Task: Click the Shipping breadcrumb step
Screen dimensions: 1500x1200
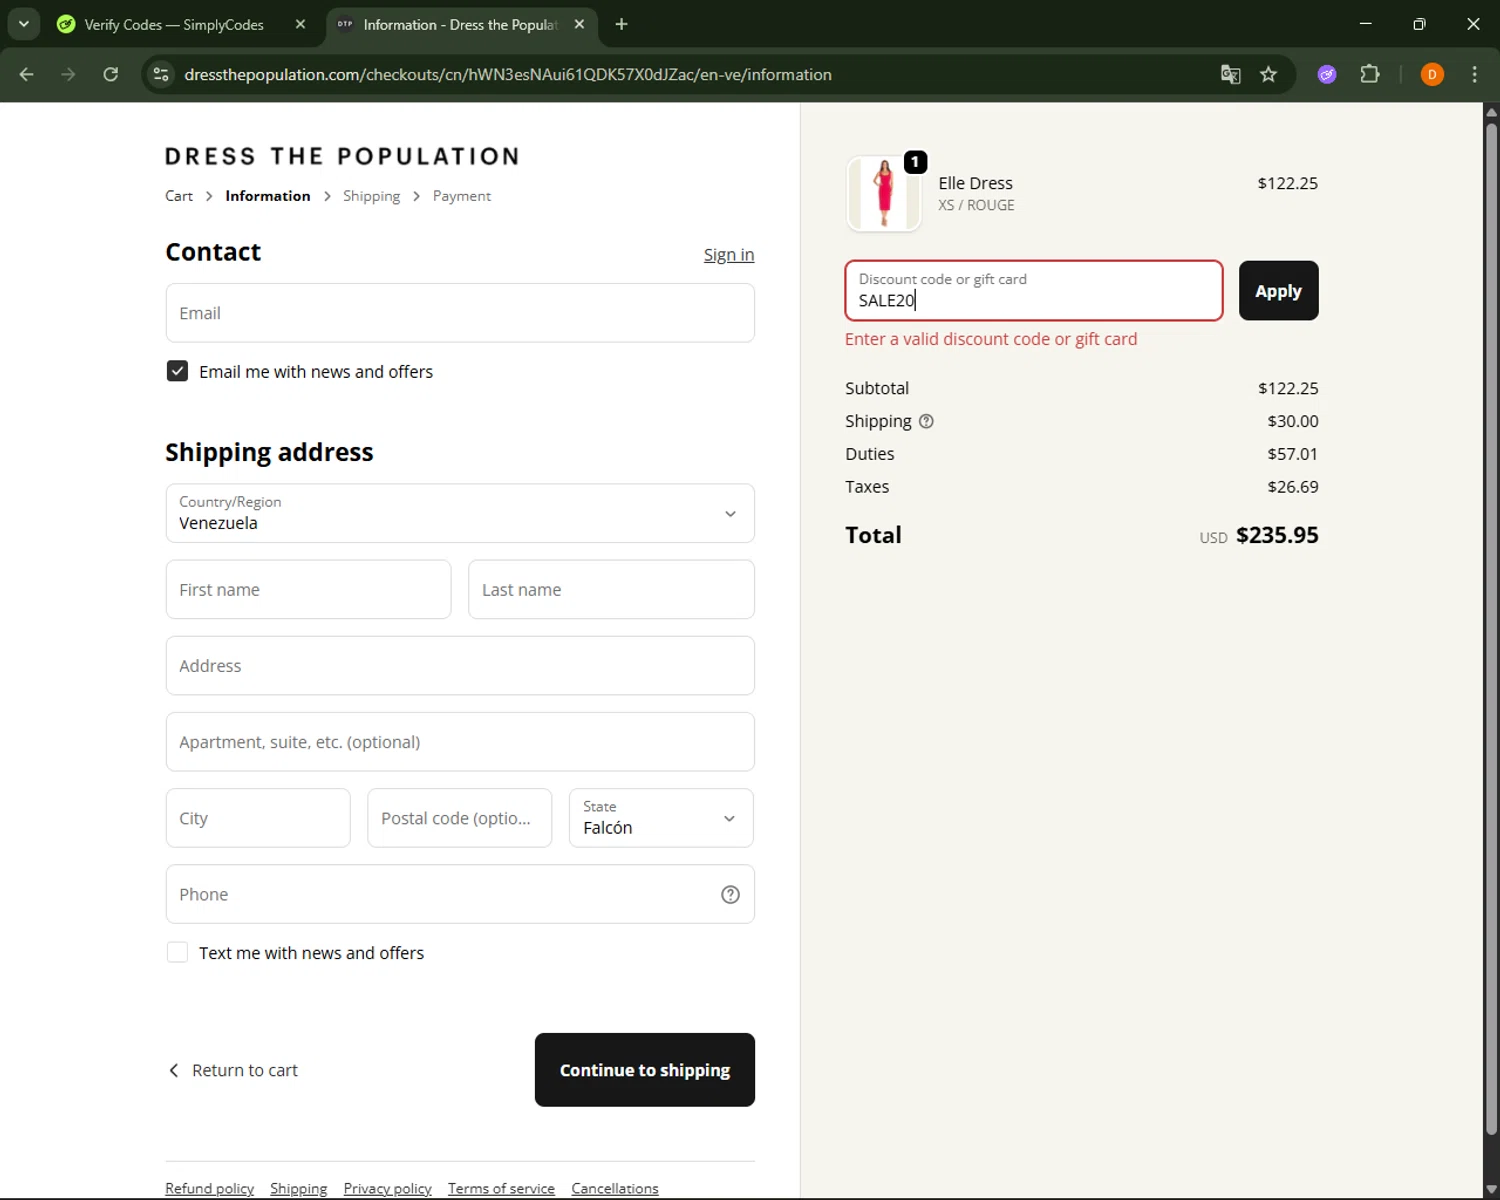Action: point(371,196)
